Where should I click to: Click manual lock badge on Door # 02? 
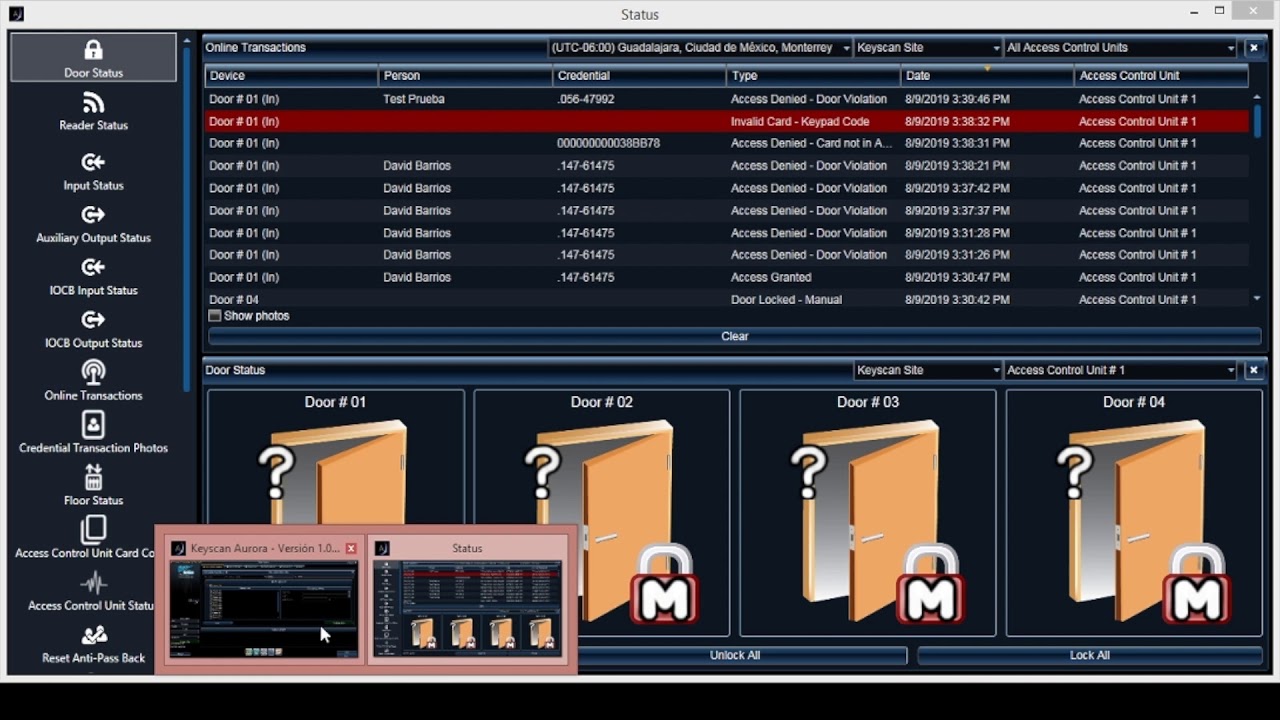point(664,585)
